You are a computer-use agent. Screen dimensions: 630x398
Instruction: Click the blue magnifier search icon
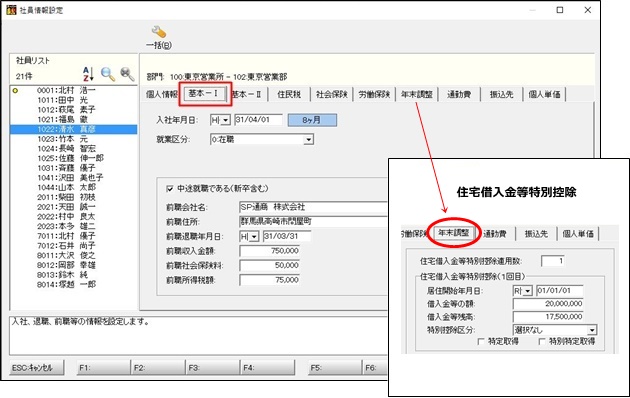[x=108, y=74]
